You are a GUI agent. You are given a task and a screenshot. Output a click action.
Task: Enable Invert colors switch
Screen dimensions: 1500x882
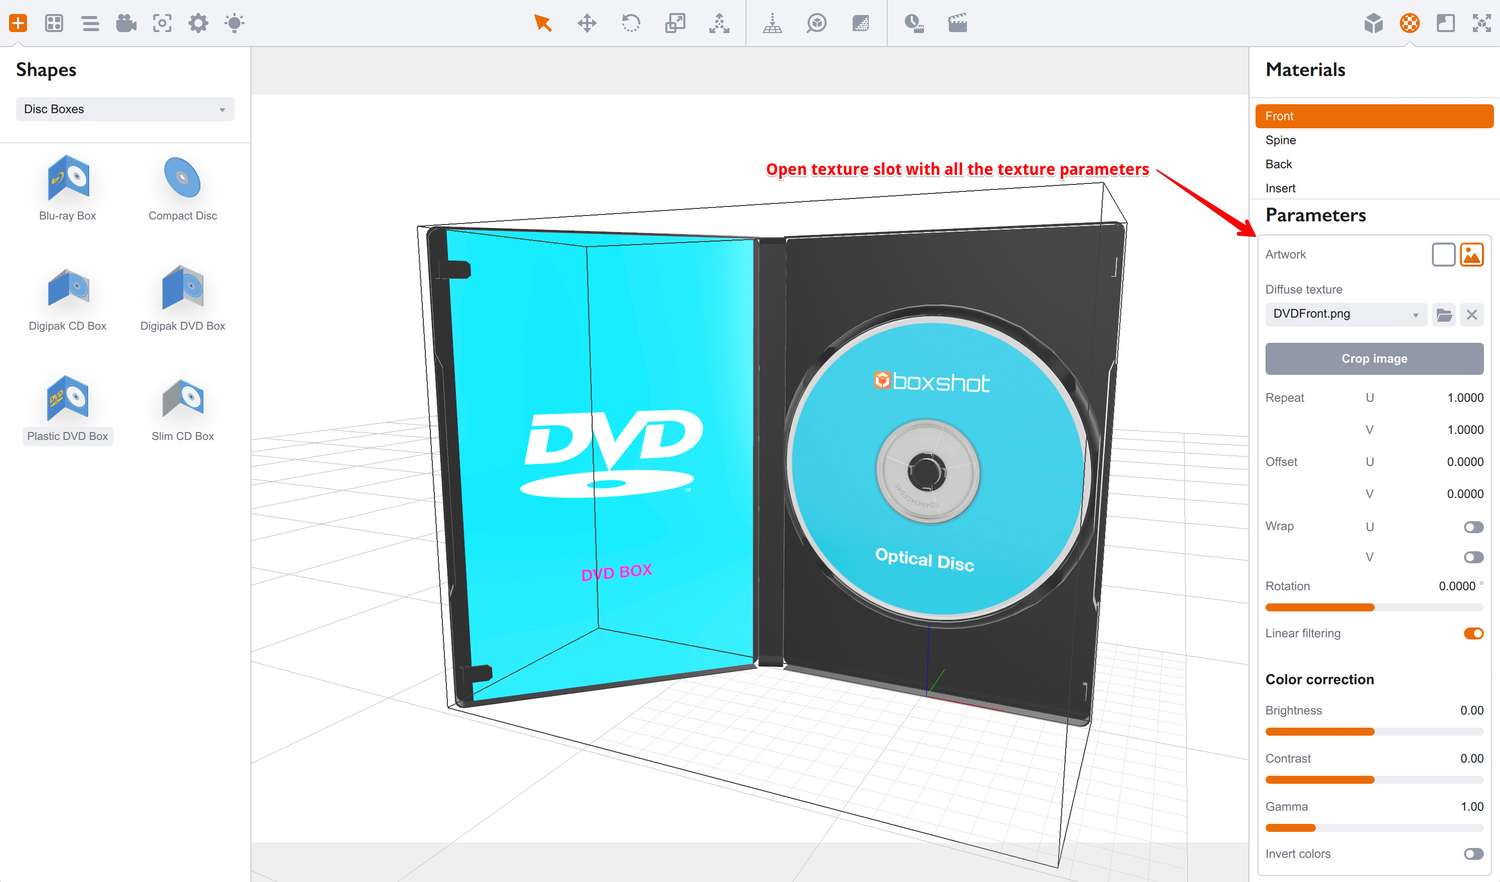tap(1473, 854)
